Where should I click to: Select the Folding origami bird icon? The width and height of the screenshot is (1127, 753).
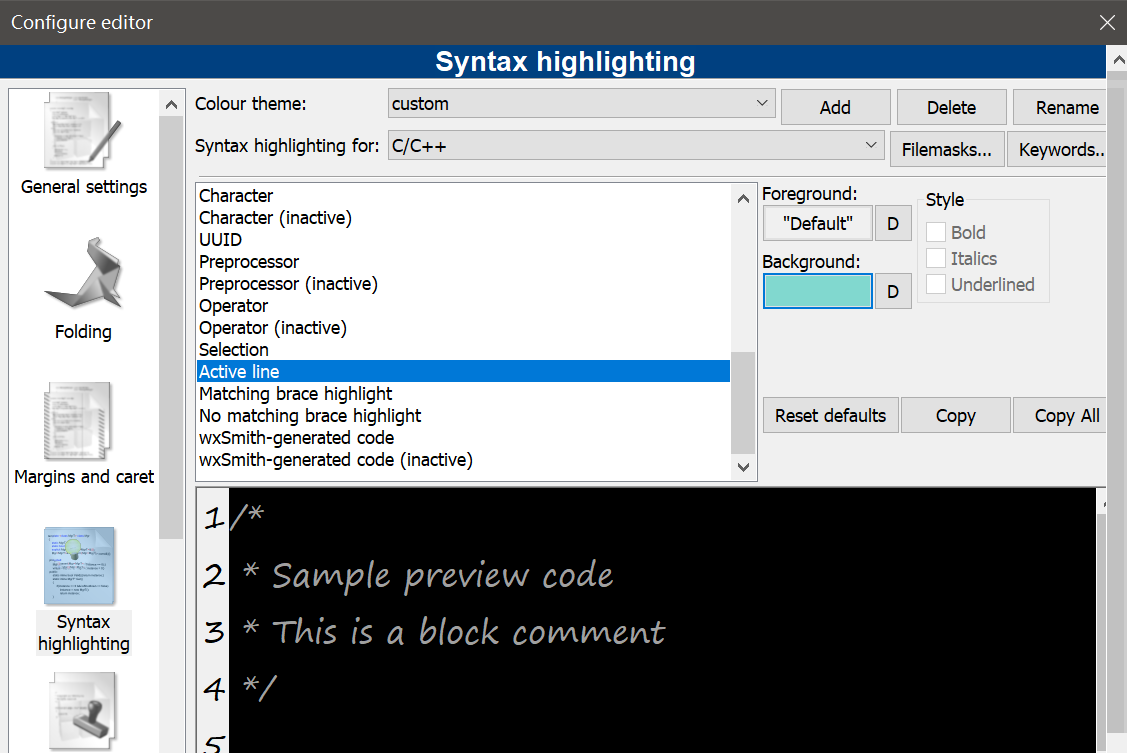83,274
